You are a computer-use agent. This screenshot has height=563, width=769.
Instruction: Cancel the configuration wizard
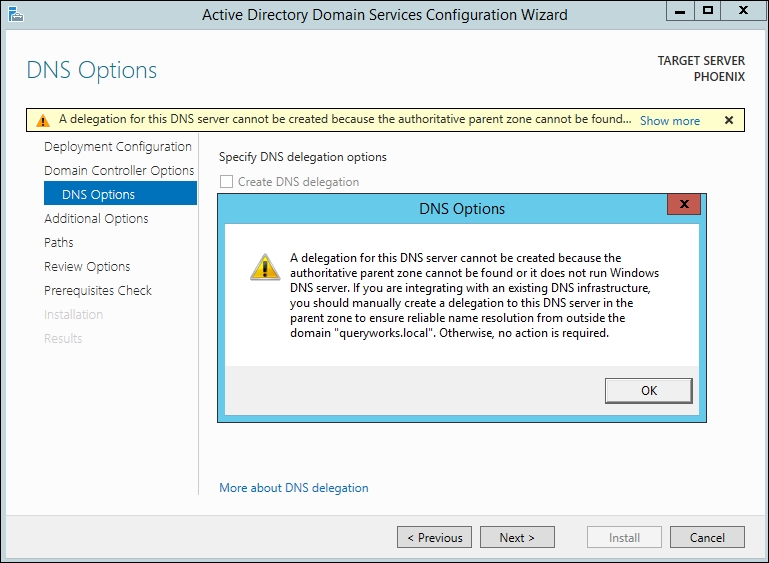(706, 537)
